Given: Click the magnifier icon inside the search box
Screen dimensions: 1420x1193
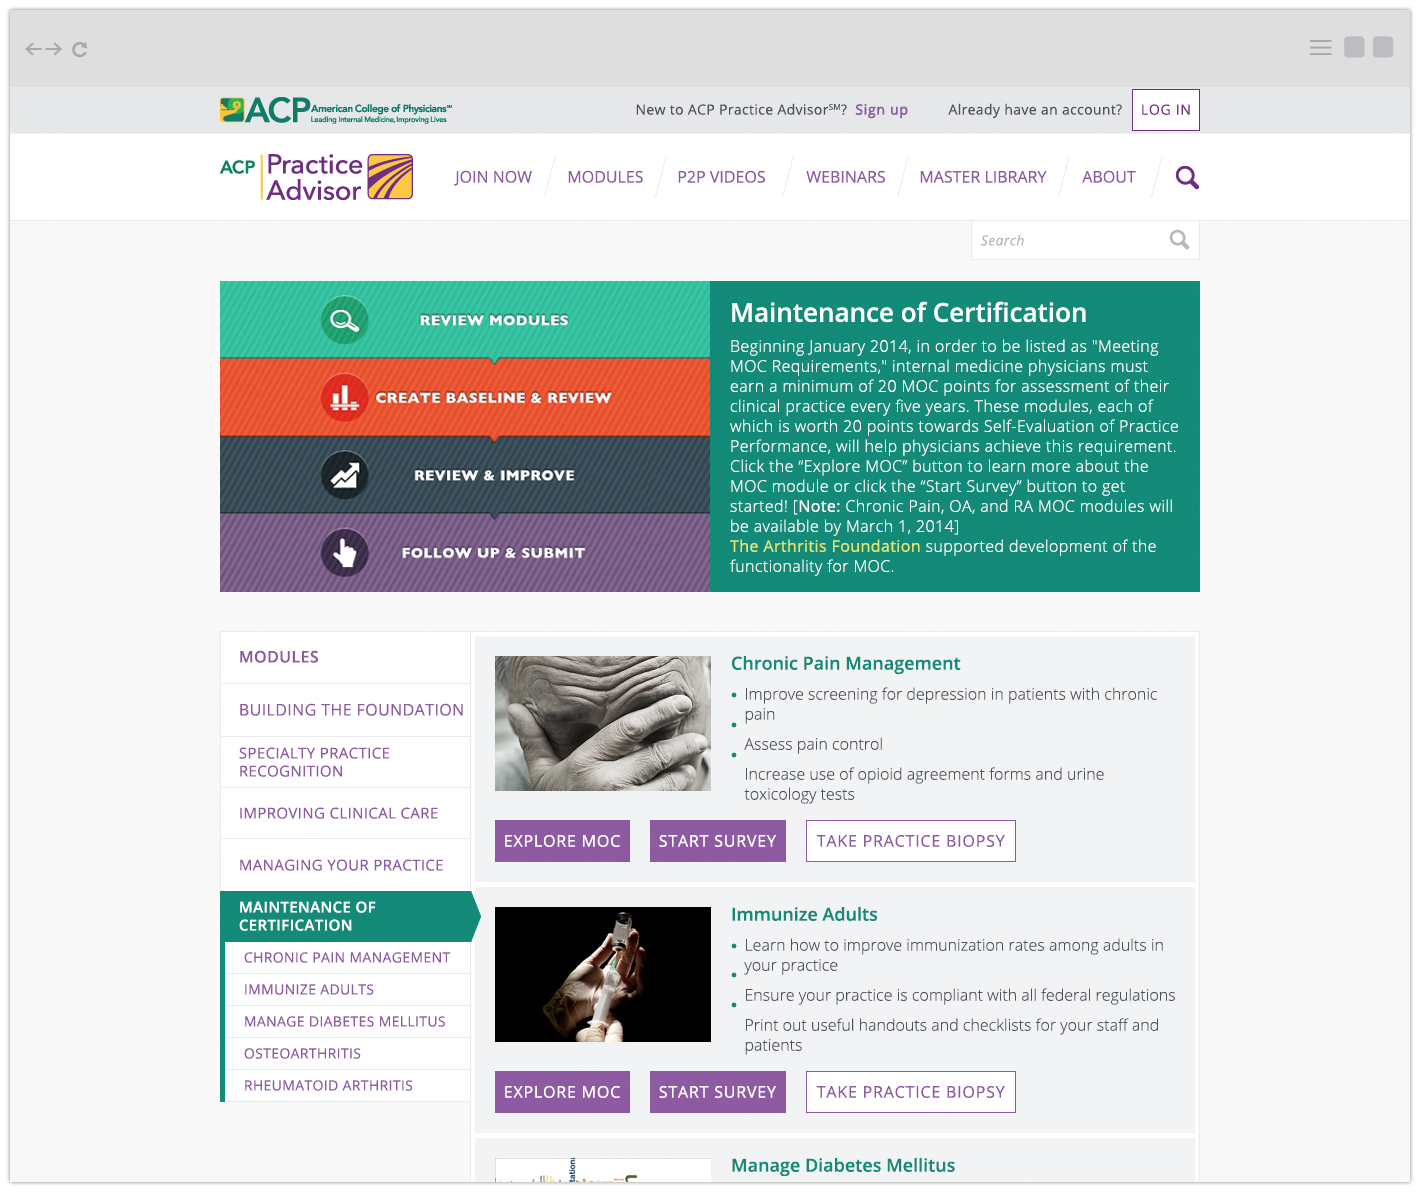Looking at the screenshot, I should (1179, 240).
